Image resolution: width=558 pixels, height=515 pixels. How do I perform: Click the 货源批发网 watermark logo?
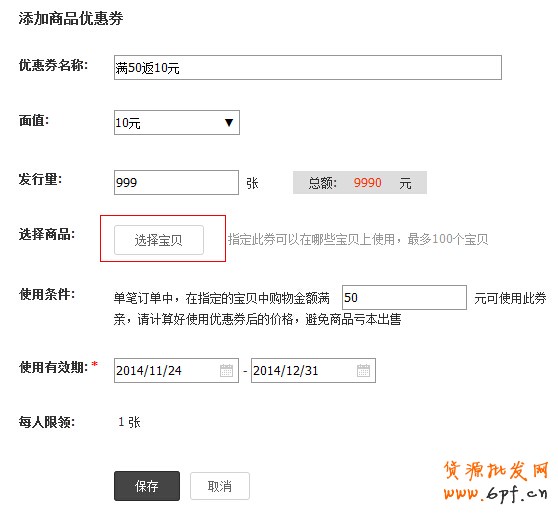click(496, 471)
